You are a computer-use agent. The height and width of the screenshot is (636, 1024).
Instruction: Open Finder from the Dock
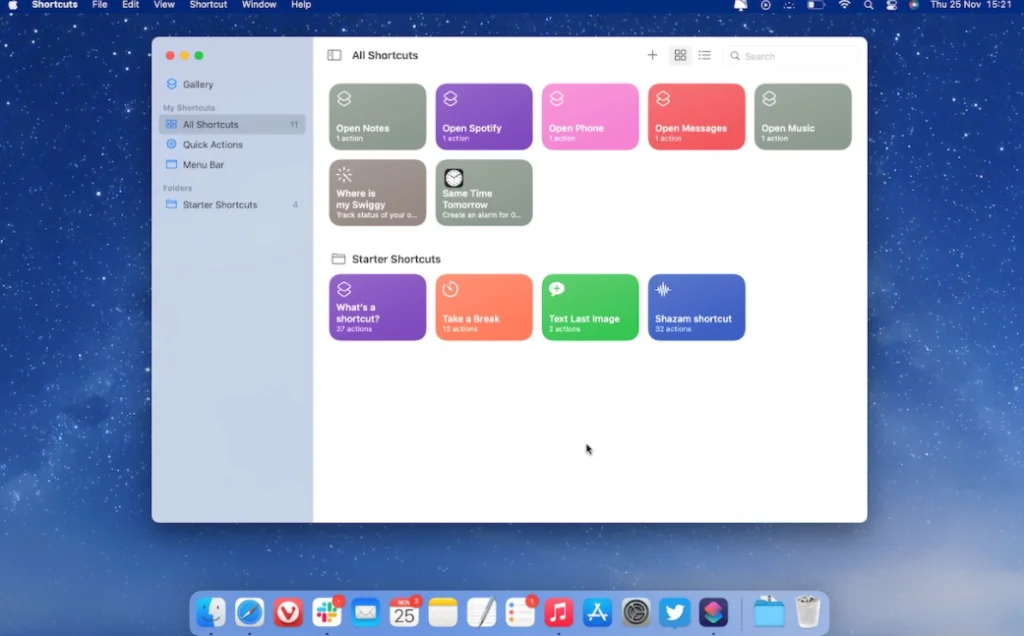211,612
